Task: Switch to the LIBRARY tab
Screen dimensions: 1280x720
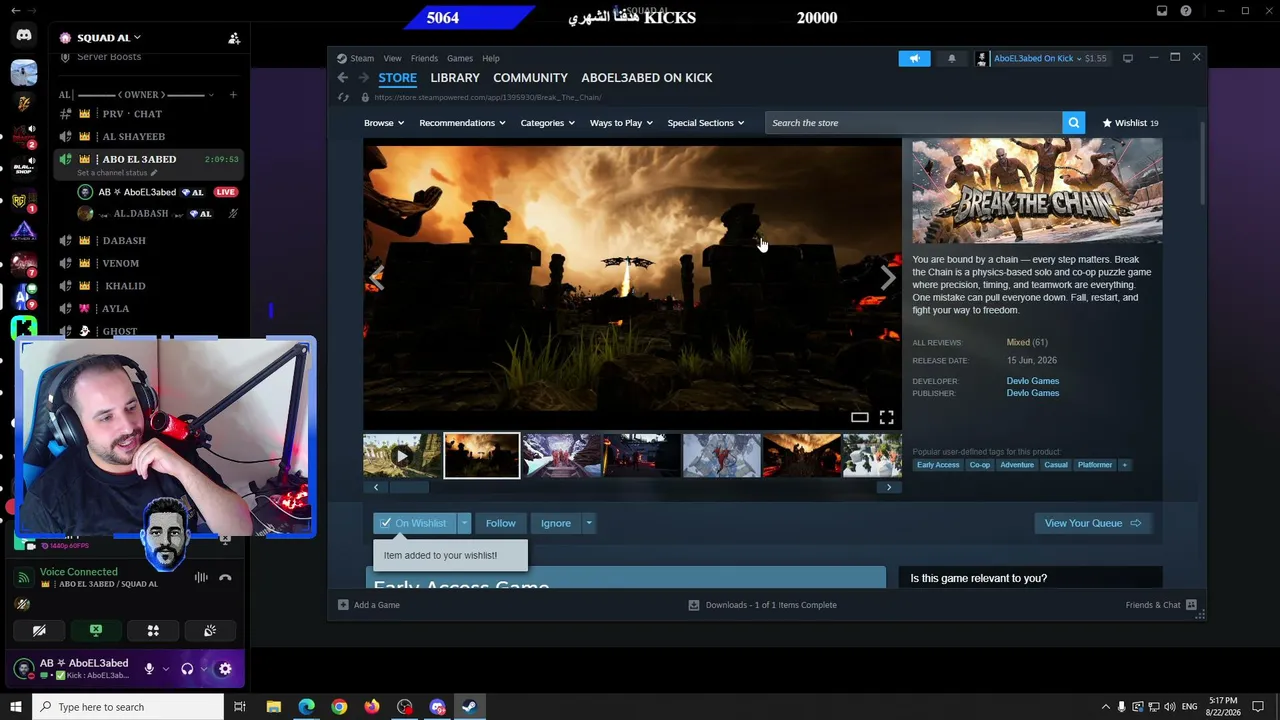Action: click(x=455, y=78)
